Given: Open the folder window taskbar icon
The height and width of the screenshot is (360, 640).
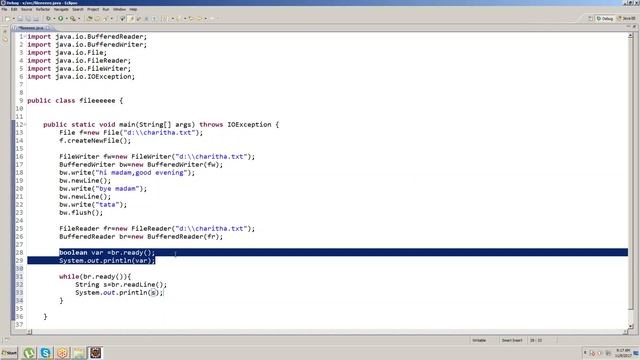Looking at the screenshot, I should [x=79, y=353].
